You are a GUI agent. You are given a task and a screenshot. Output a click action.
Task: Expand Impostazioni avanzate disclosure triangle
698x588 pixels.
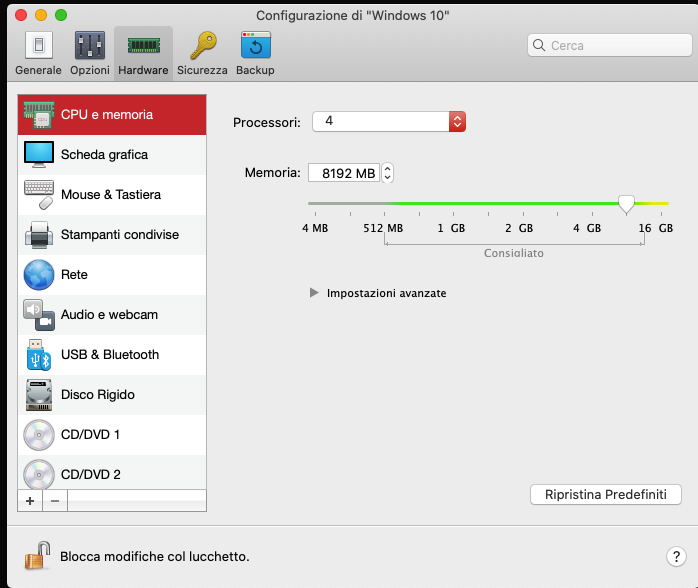click(x=314, y=292)
